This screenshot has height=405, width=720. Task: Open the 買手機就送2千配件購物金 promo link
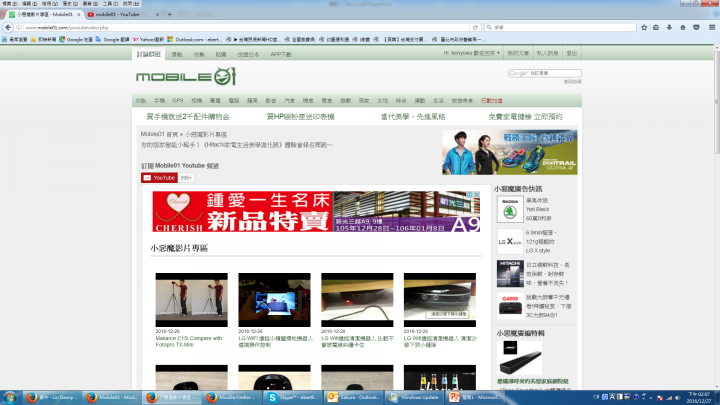[x=188, y=117]
